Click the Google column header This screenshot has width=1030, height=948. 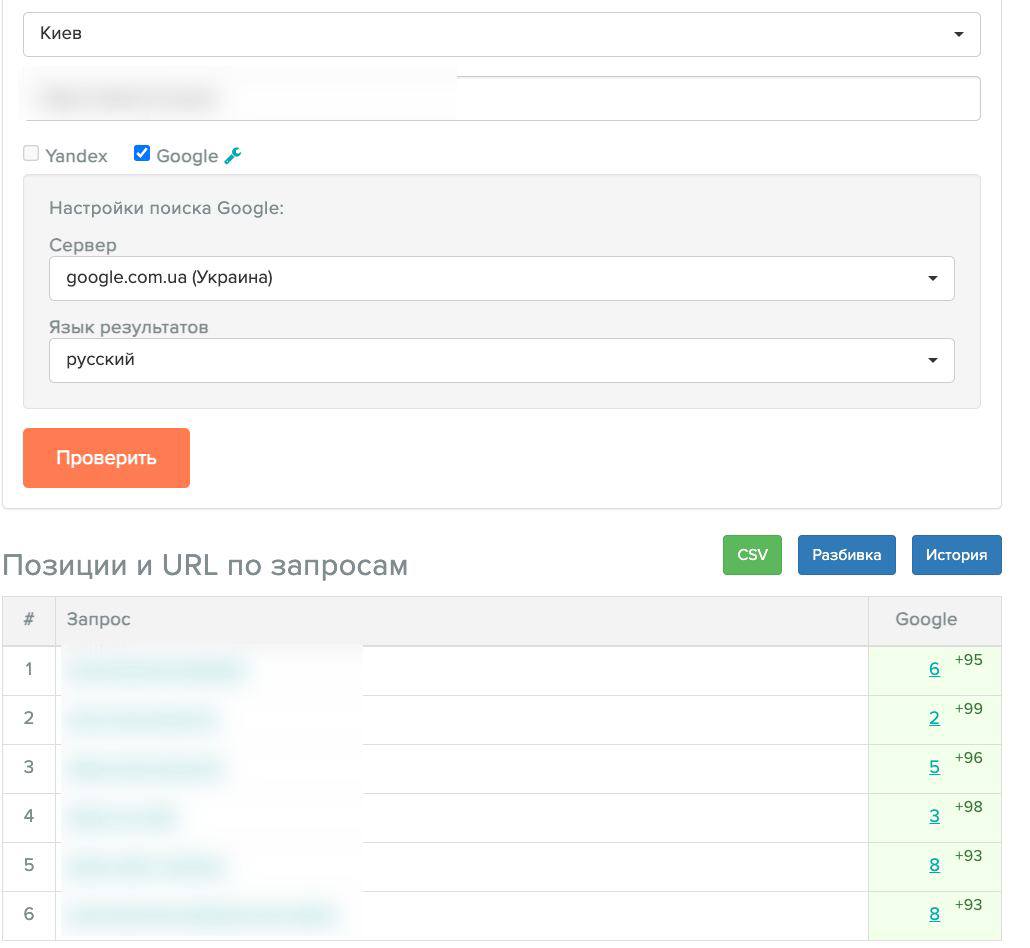(926, 620)
